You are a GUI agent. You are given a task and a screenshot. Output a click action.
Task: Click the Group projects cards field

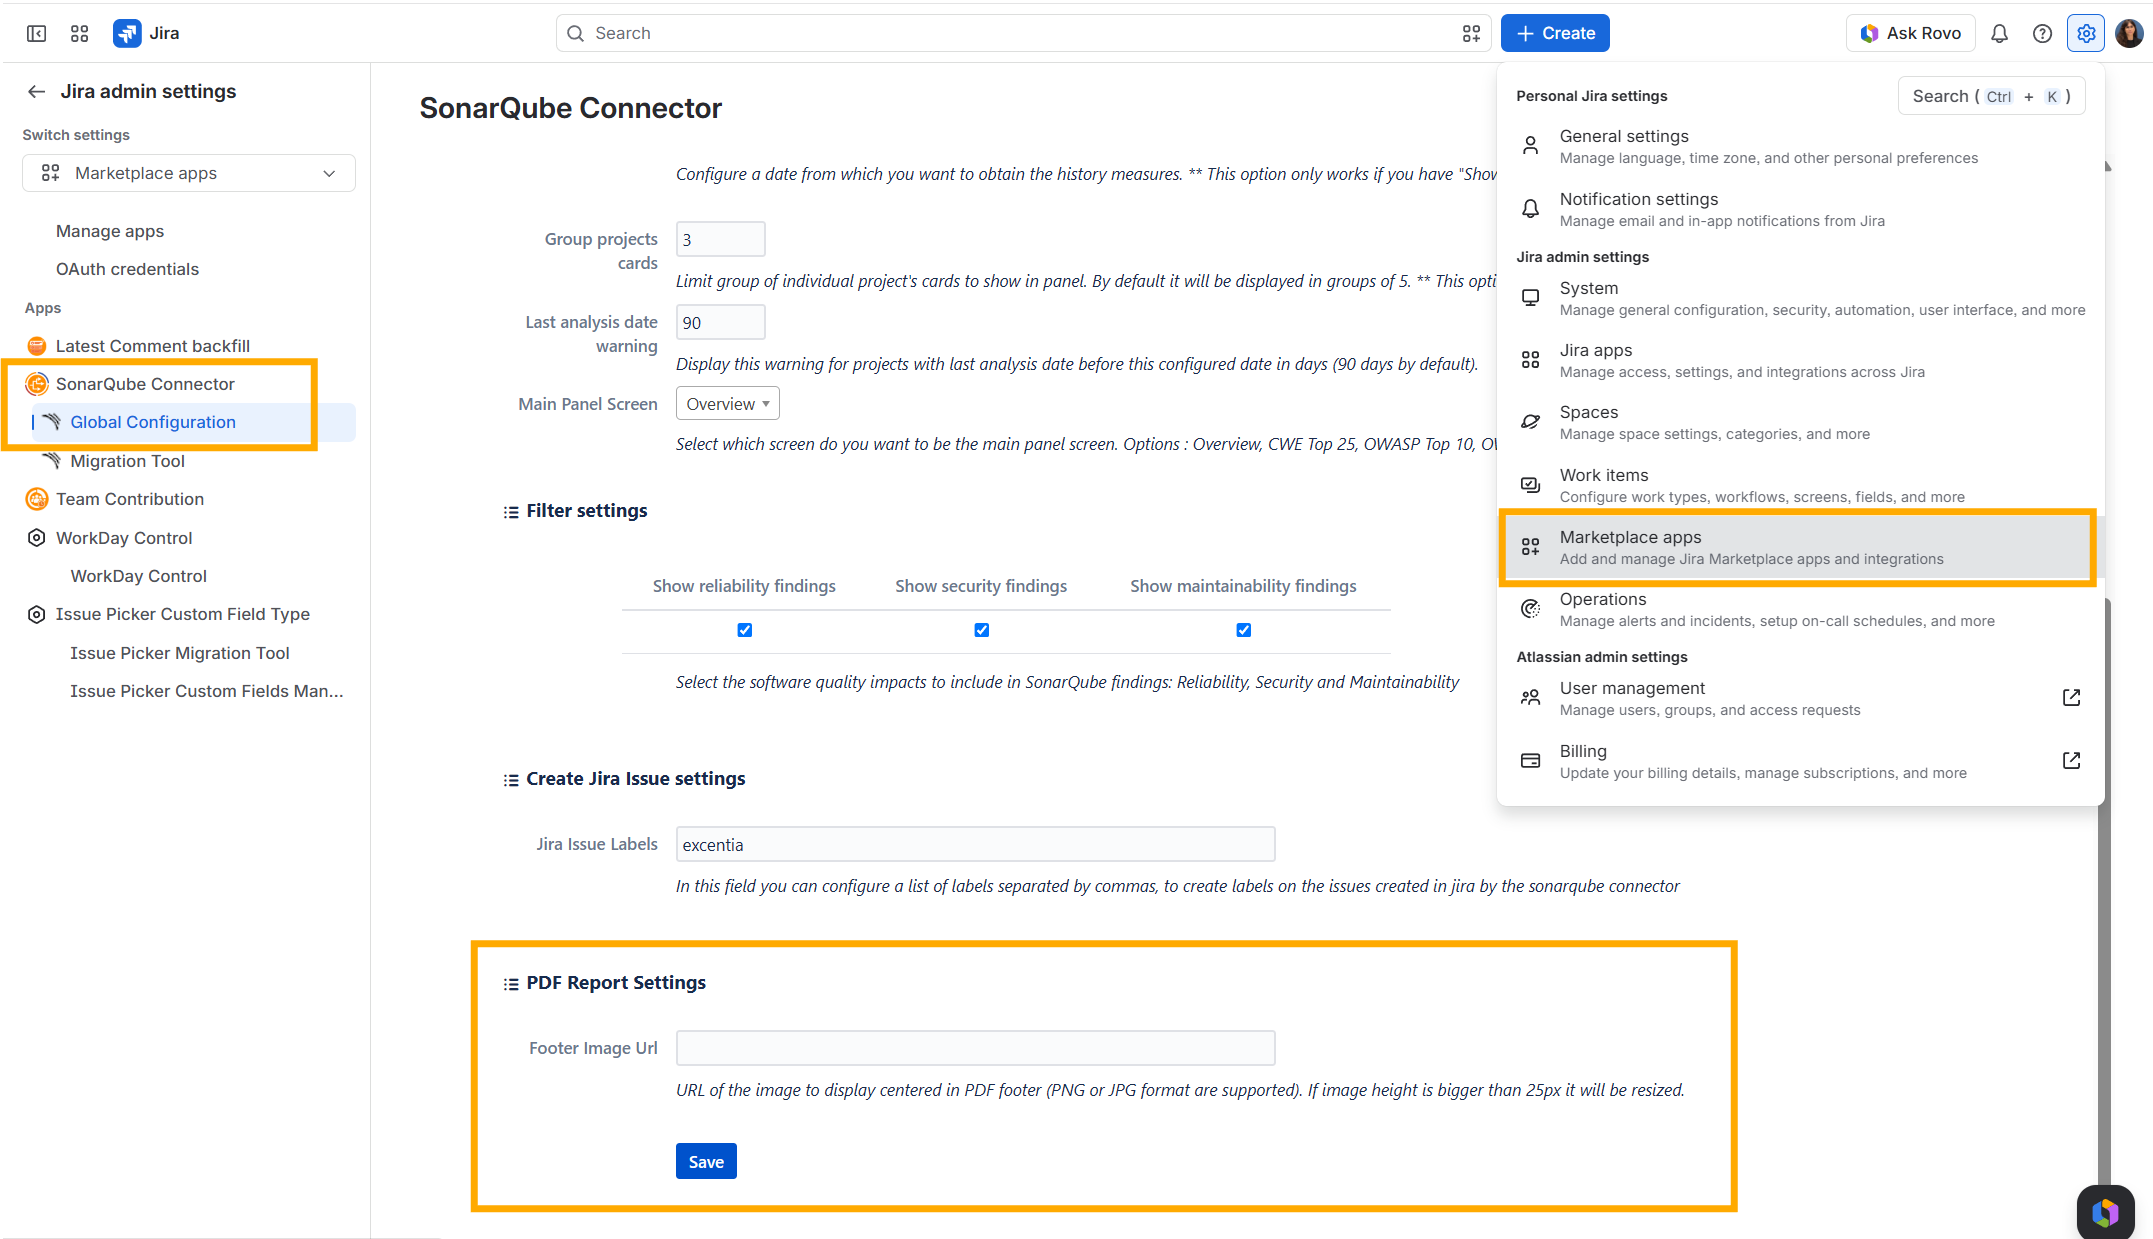click(x=721, y=239)
